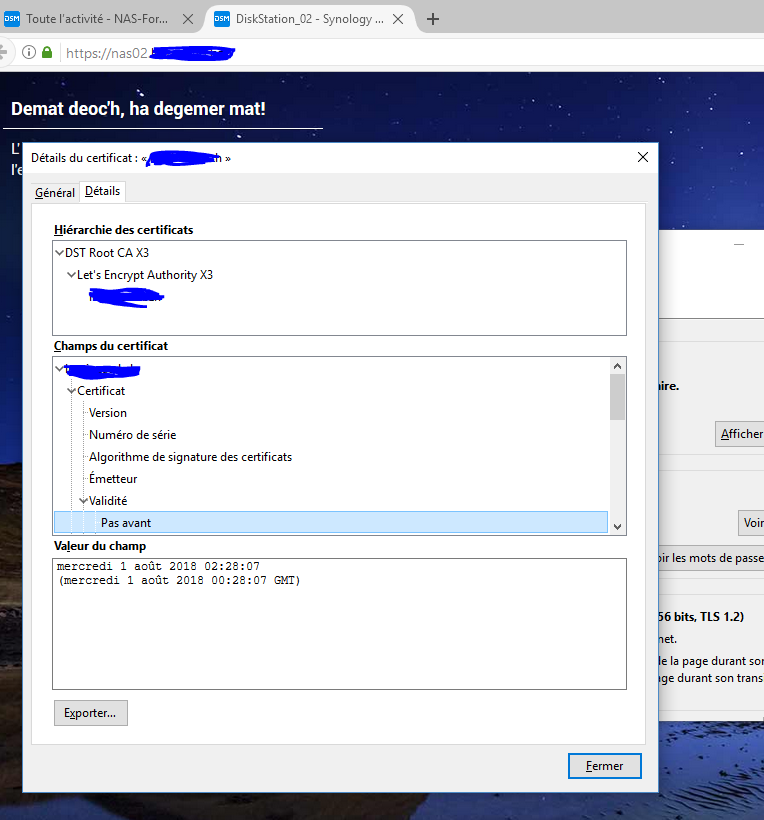Click Afficher button in background page info window
The height and width of the screenshot is (820, 764).
tap(740, 434)
